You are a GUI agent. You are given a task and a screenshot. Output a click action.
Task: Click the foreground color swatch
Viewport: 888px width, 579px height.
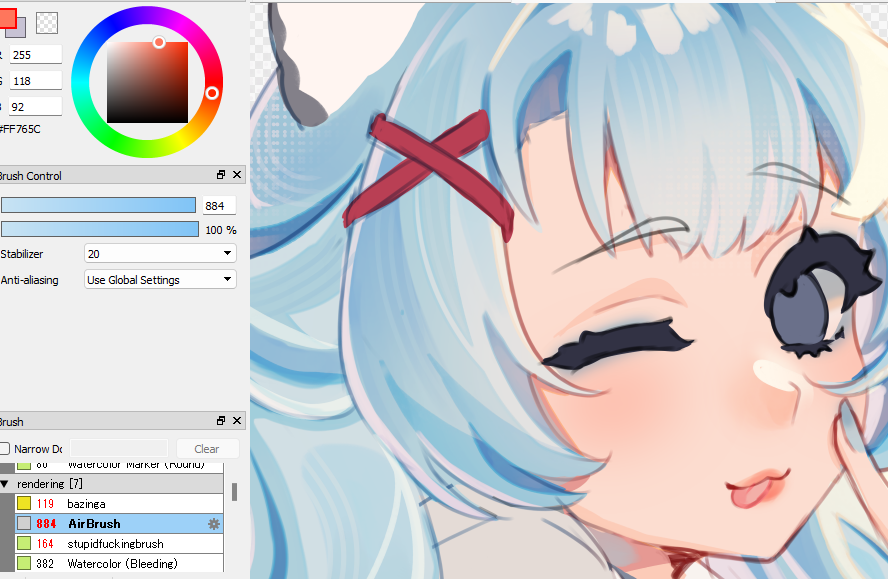[7, 18]
